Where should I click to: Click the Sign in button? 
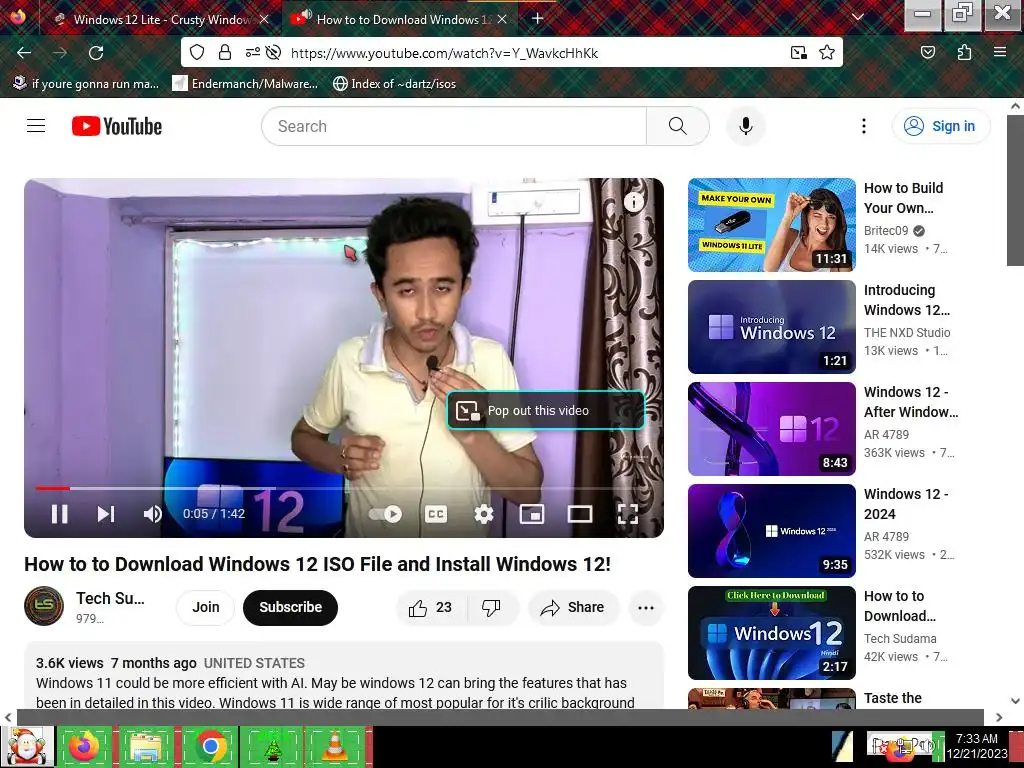point(941,126)
